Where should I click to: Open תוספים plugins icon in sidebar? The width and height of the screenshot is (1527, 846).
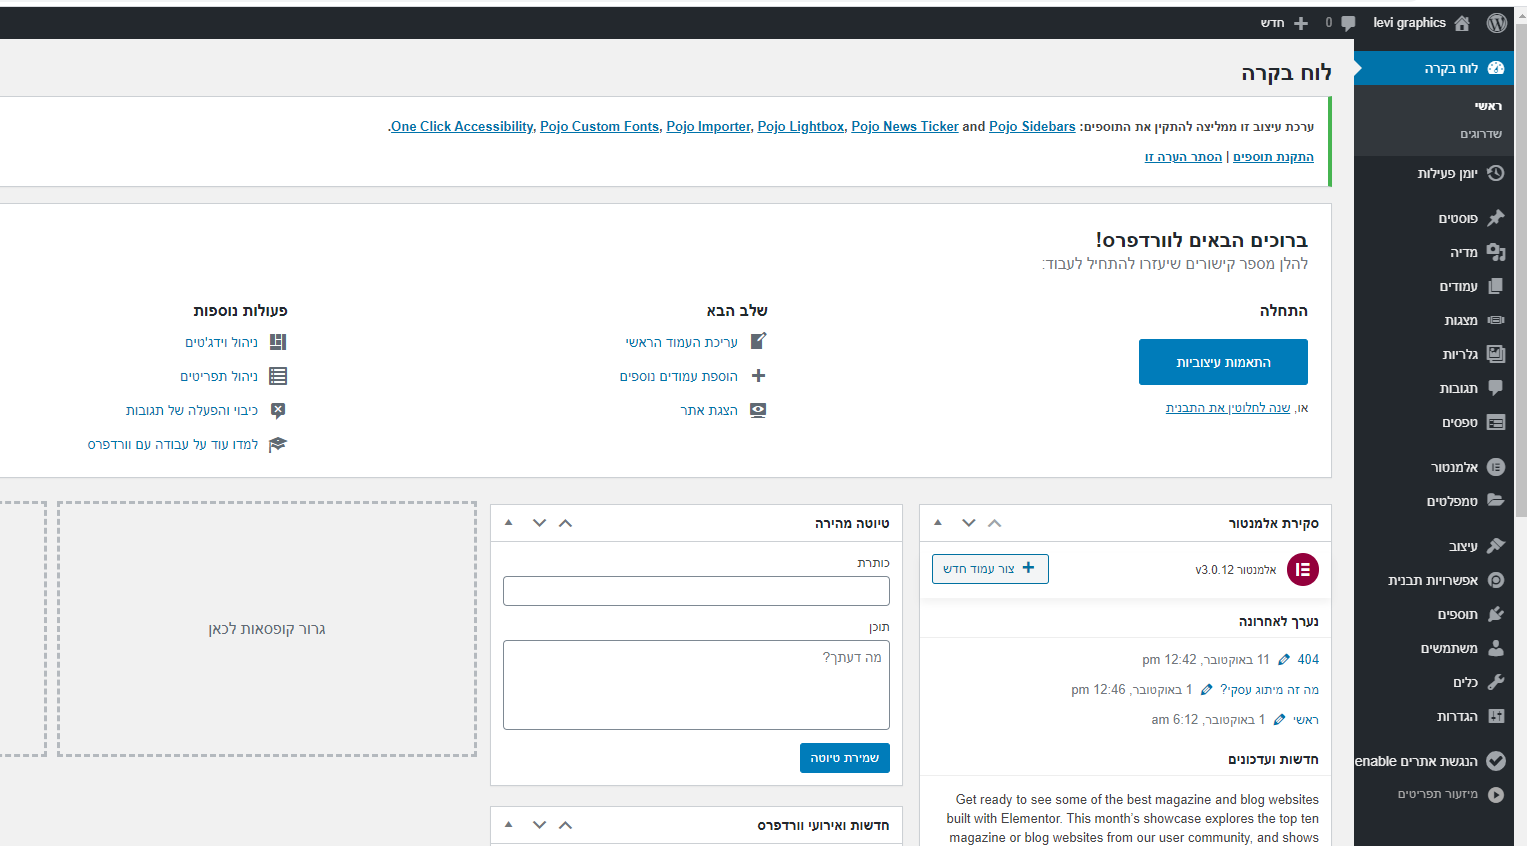(x=1496, y=614)
